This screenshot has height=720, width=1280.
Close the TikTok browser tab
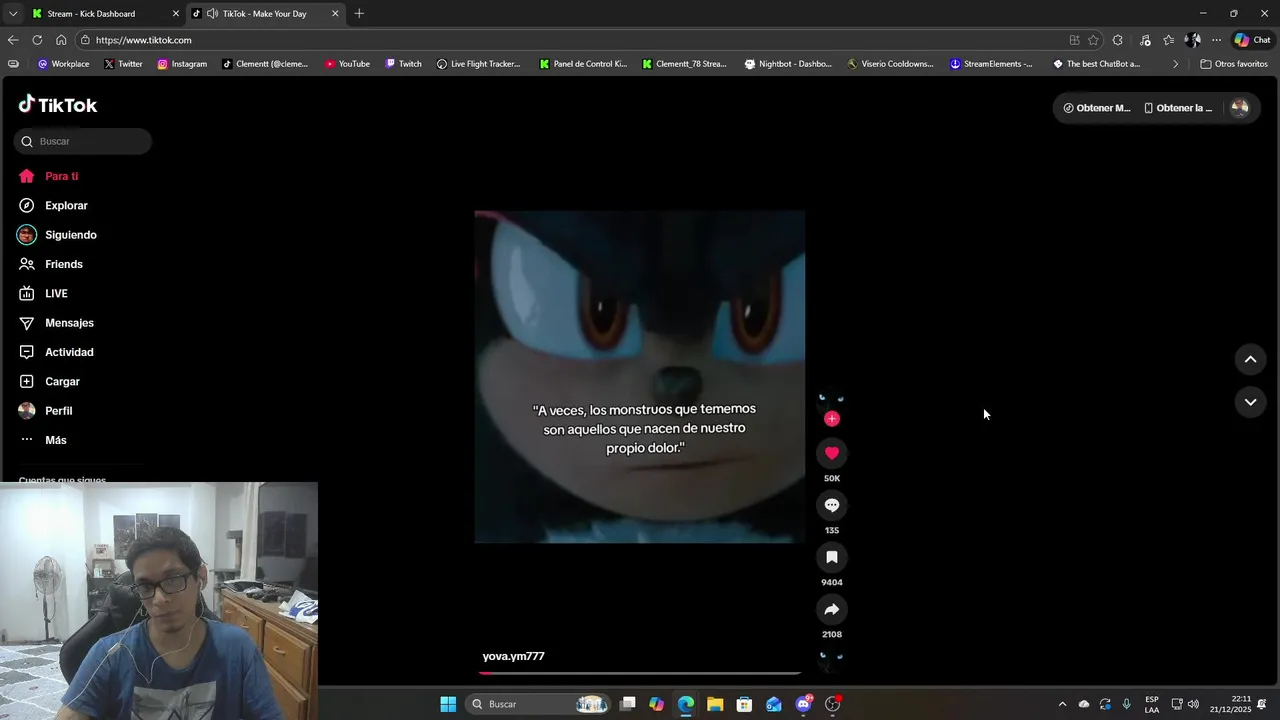[x=335, y=14]
